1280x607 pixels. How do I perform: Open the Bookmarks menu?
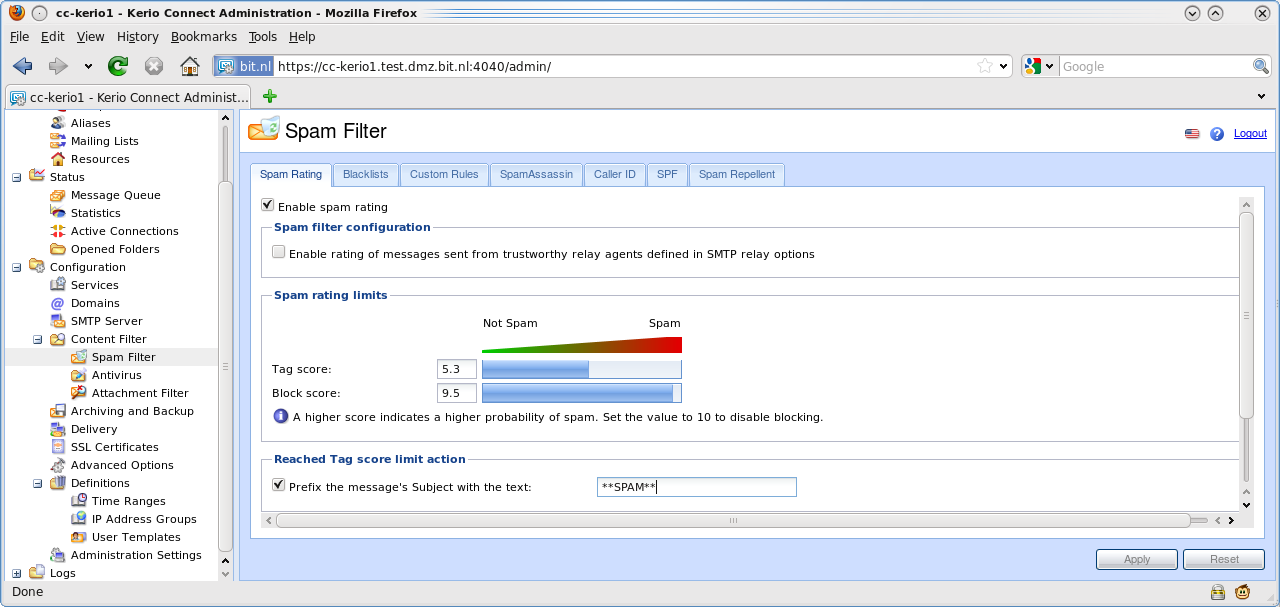(x=204, y=36)
